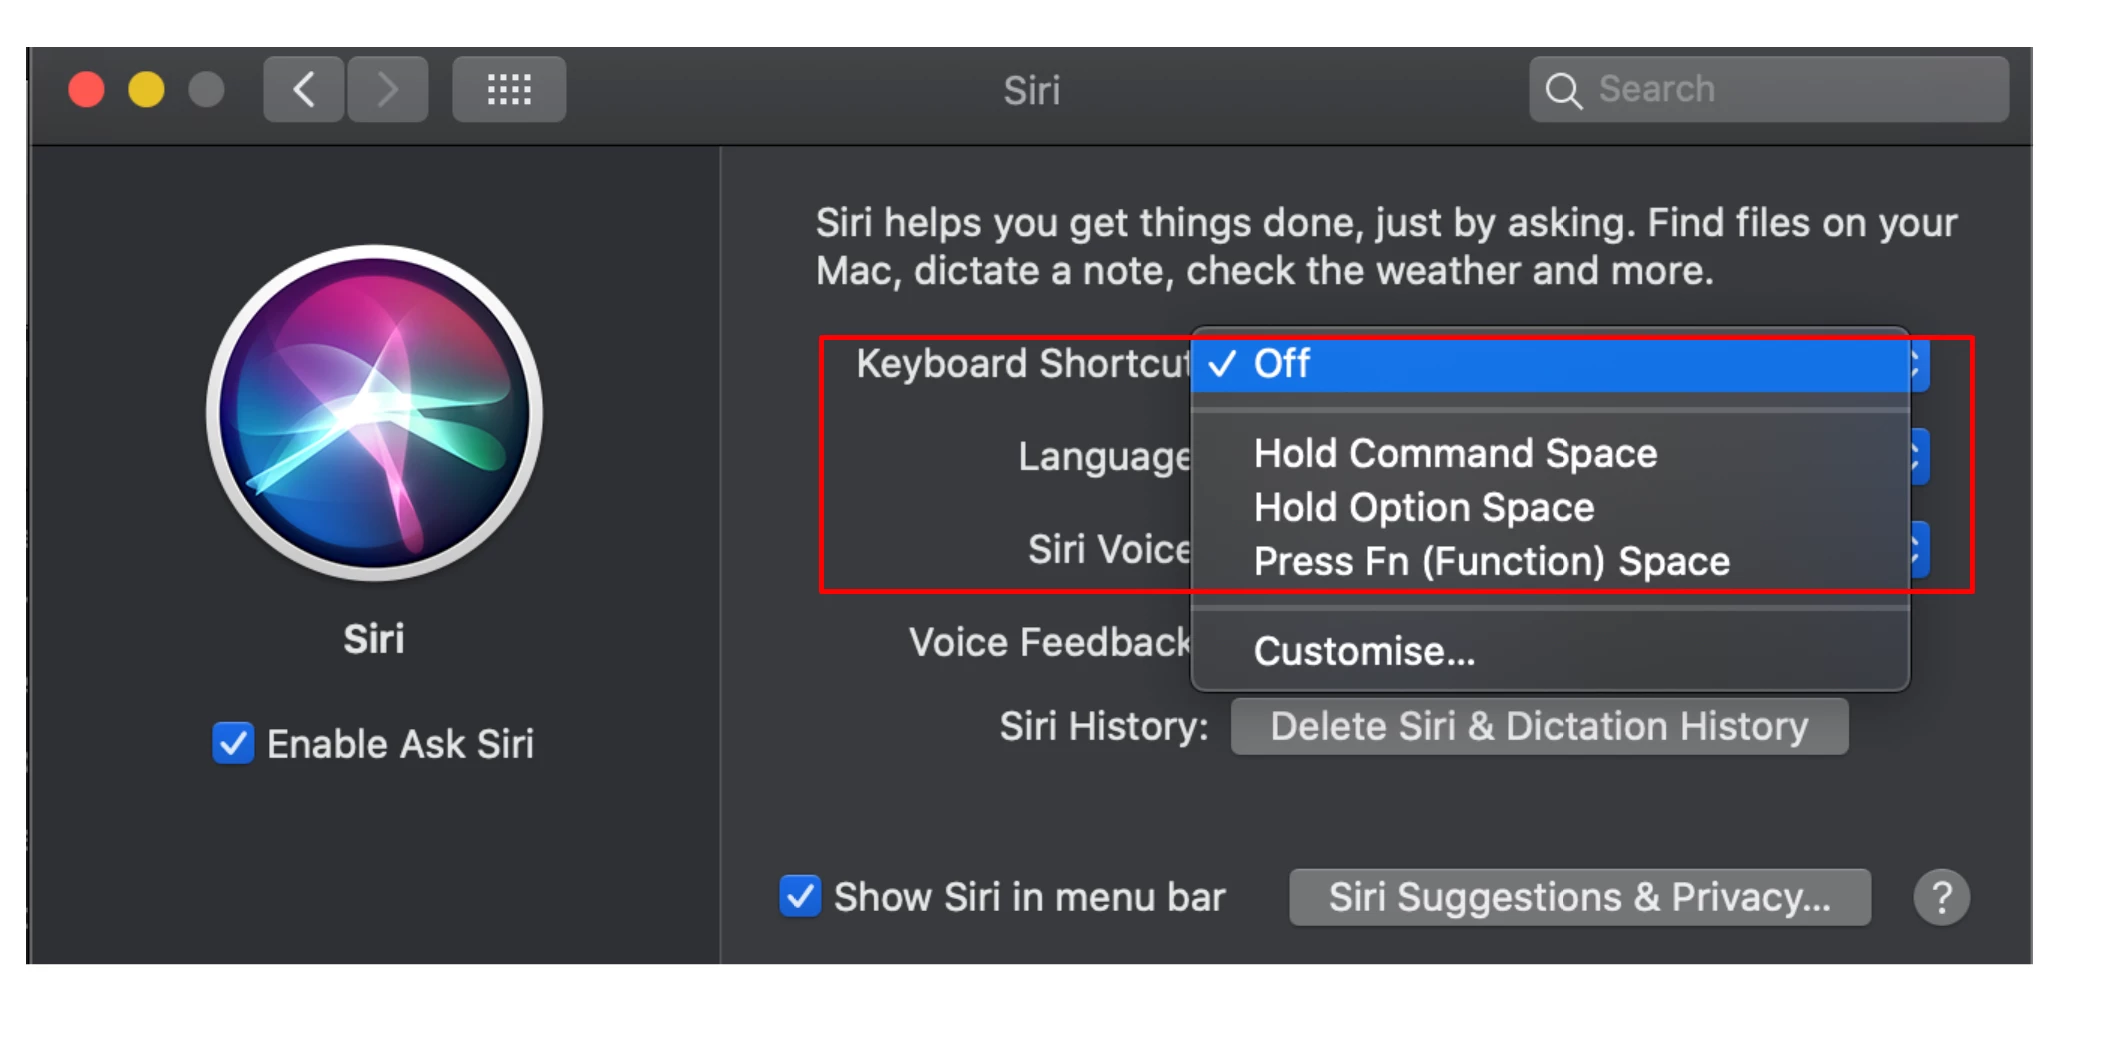
Task: Click the large Siri logo icon
Action: coord(374,413)
